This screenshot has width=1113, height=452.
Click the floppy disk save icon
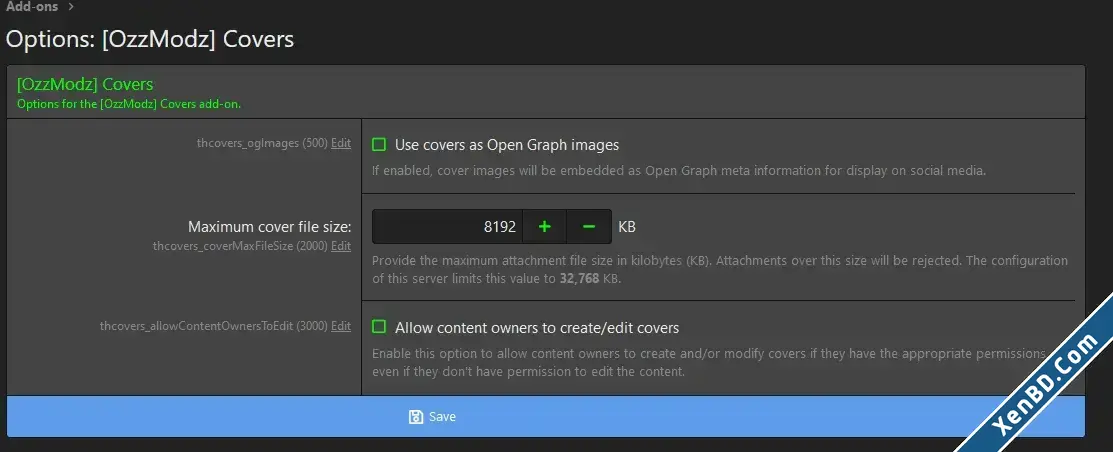[x=416, y=417]
